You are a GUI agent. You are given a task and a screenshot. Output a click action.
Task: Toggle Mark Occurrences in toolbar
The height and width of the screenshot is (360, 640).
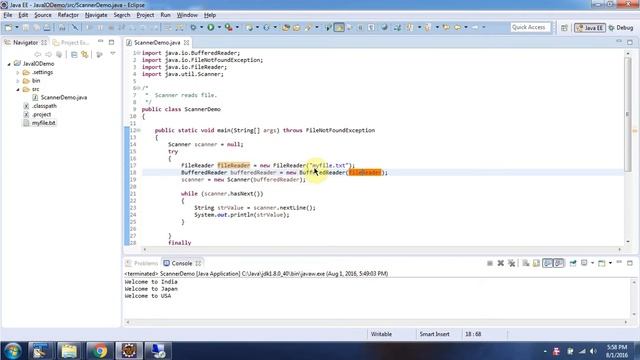coord(339,27)
